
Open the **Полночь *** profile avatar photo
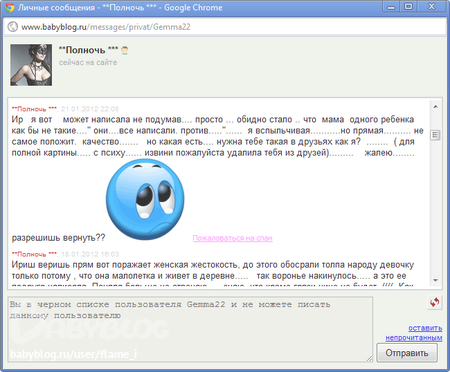pos(31,65)
